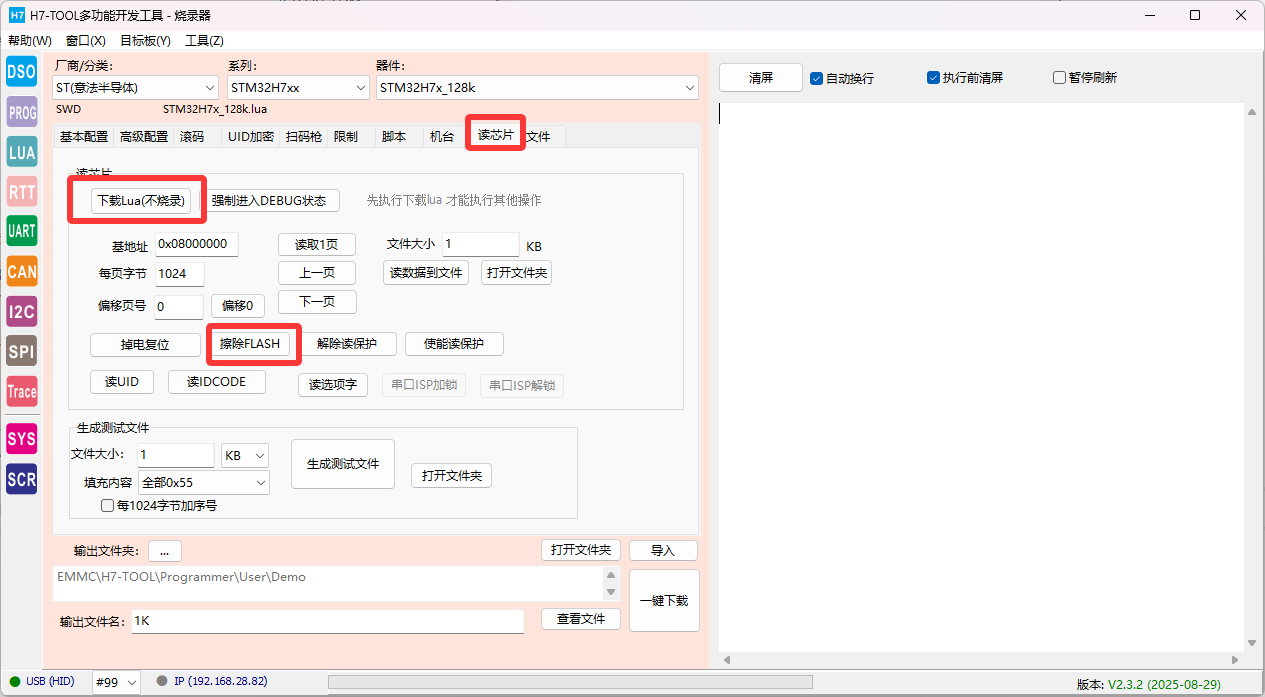The width and height of the screenshot is (1265, 697).
Task: Enable the 暂停刷新 checkbox
Action: click(1059, 78)
